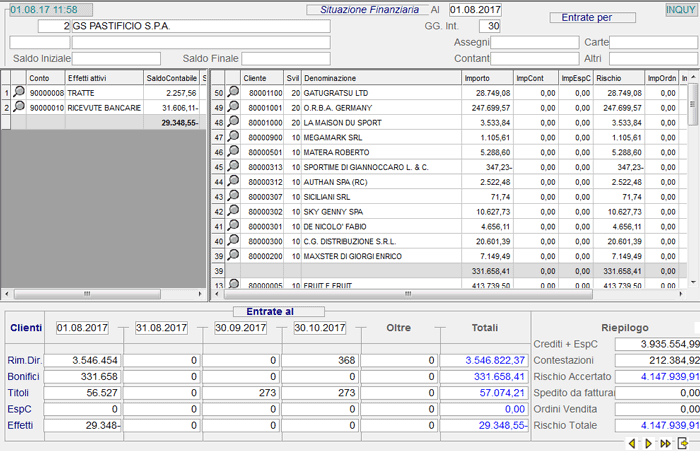
Task: Open lookup icon for MAXSTER DI GIORGI ENRICO
Action: pyautogui.click(x=233, y=255)
